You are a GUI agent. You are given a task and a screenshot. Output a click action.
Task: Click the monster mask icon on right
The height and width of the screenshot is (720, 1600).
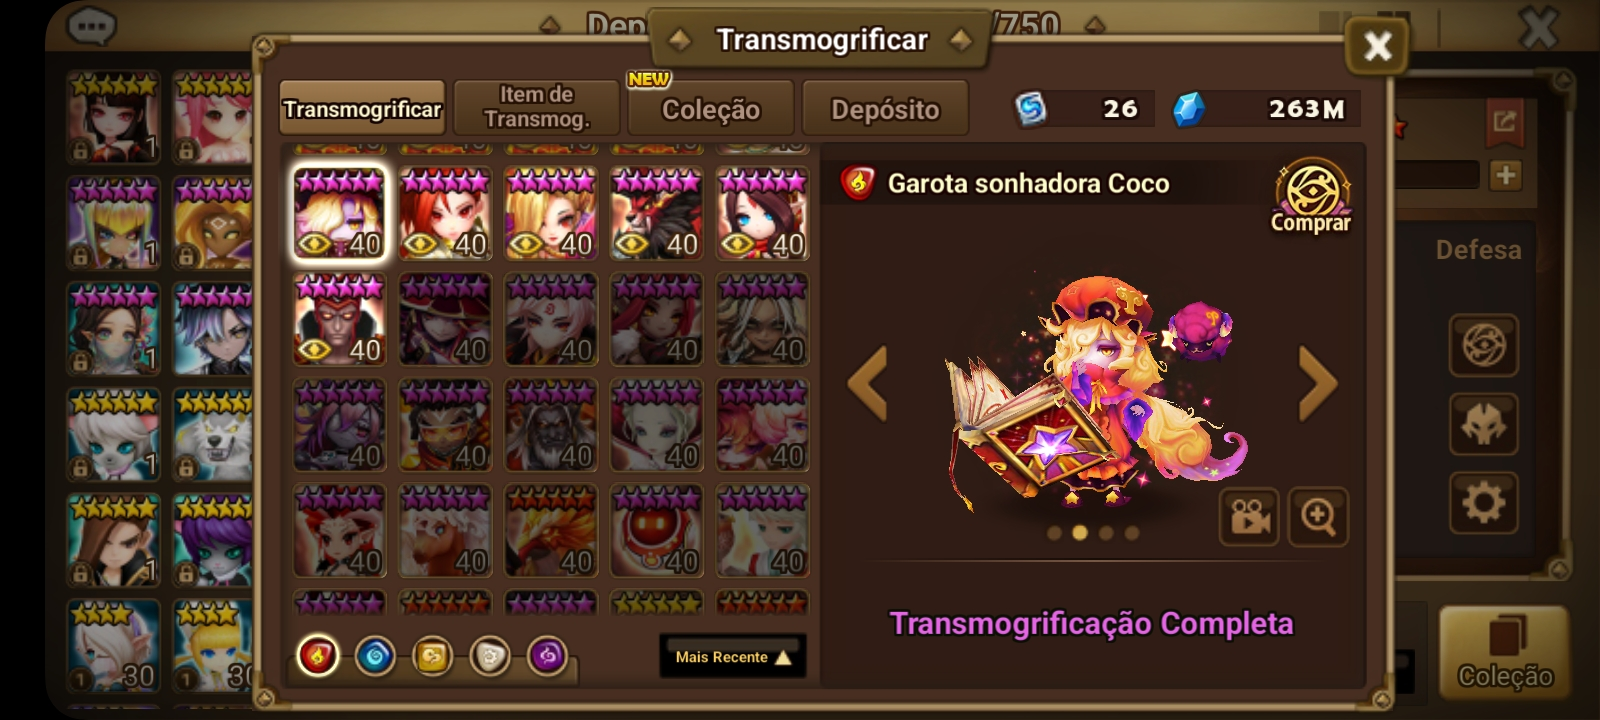coord(1483,424)
